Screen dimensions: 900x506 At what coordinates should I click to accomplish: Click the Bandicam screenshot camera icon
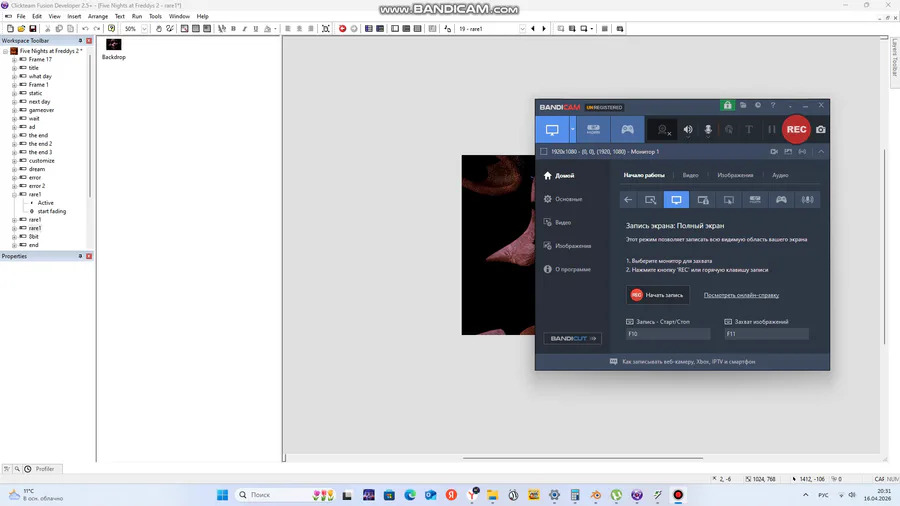(x=821, y=130)
